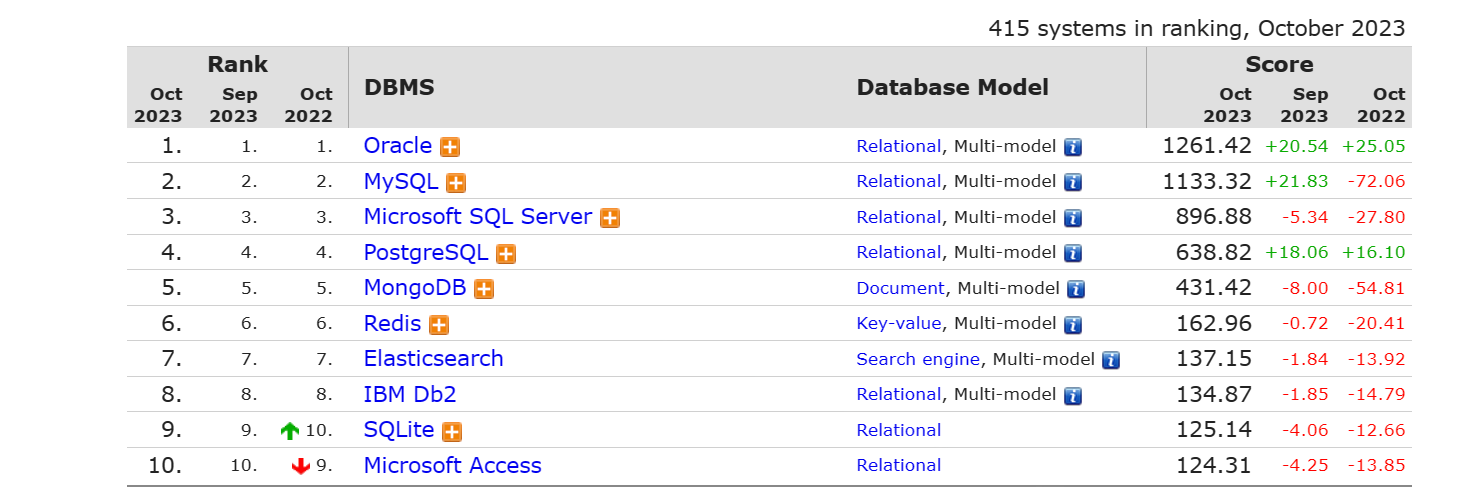Viewport: 1480px width, 492px height.
Task: Click the Rank column header
Action: click(x=238, y=65)
